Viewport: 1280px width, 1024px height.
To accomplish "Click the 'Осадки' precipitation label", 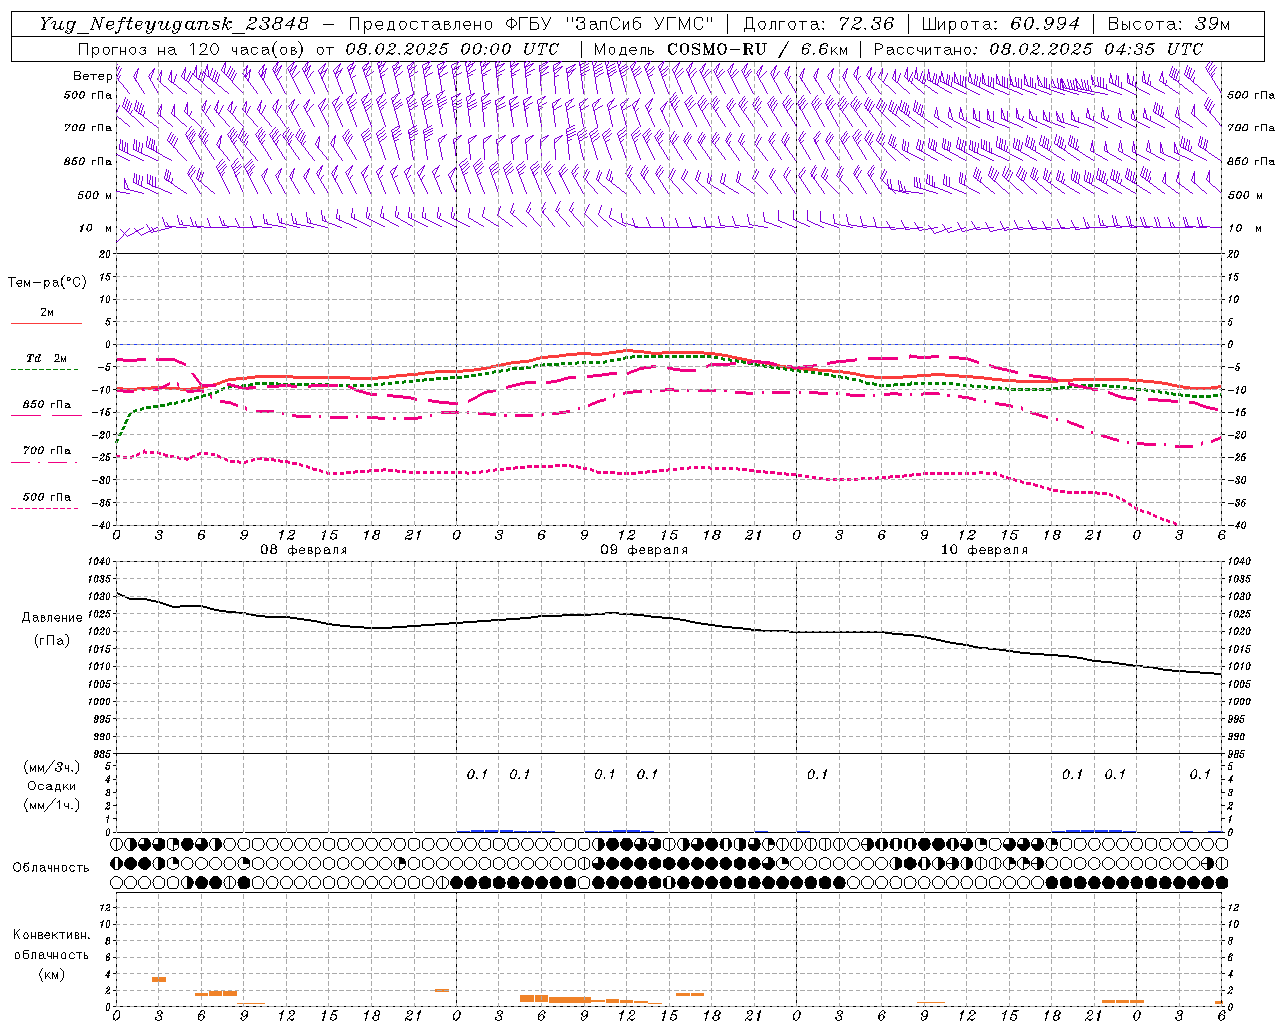I will [51, 786].
